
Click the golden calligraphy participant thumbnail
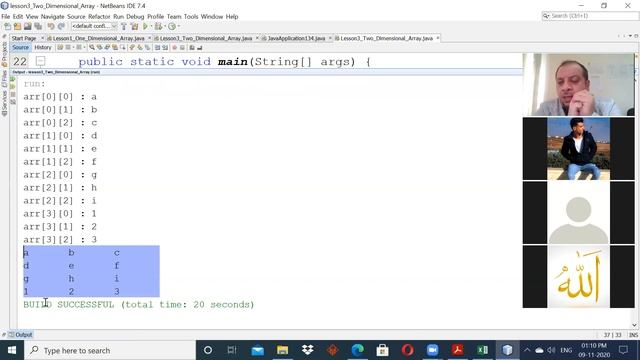(x=578, y=276)
